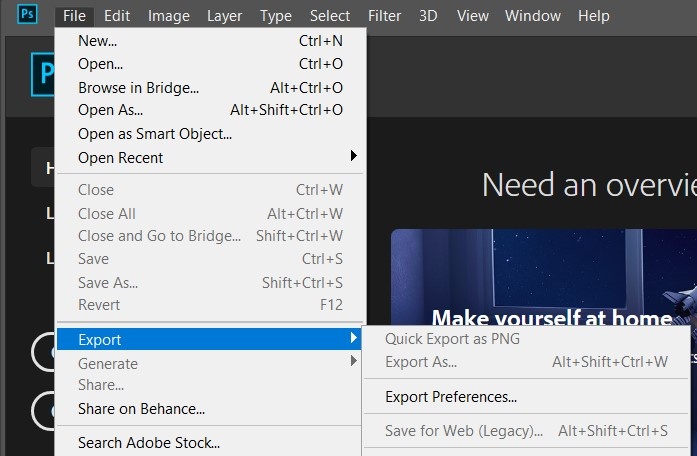The width and height of the screenshot is (697, 456).
Task: Expand the Generate submenu arrow
Action: tap(353, 362)
